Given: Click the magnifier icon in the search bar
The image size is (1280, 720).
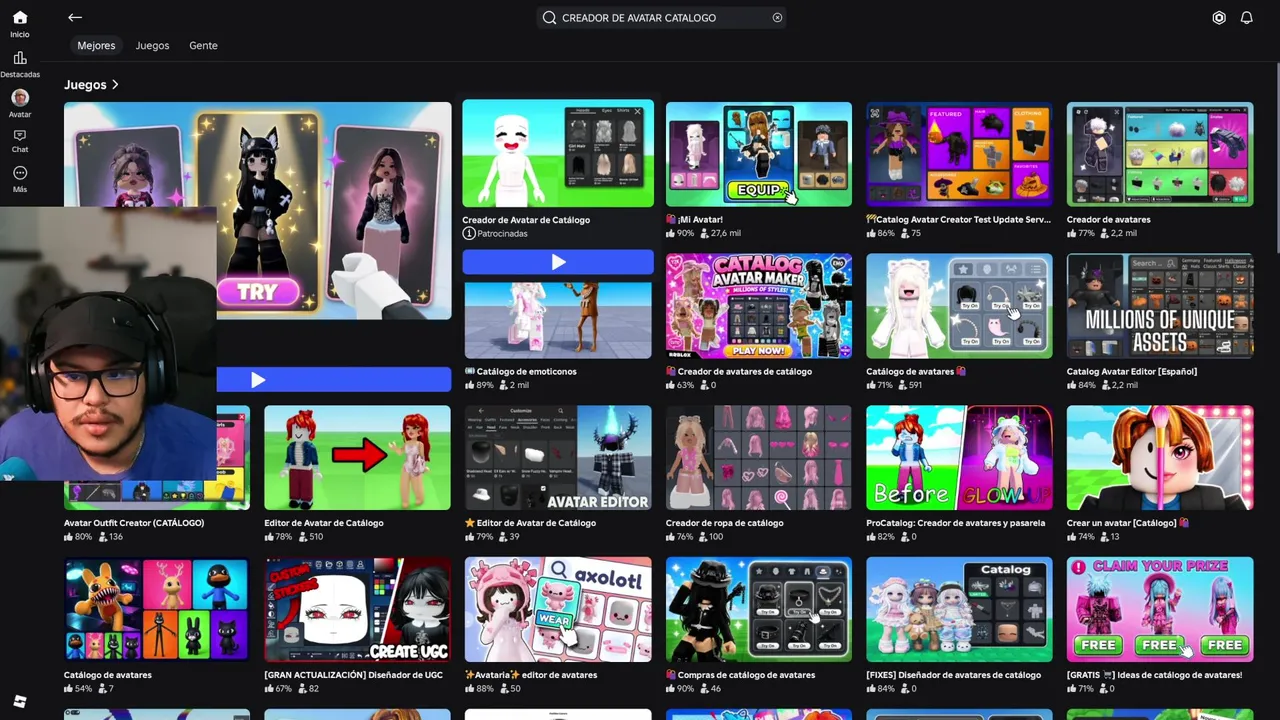Looking at the screenshot, I should coord(549,17).
